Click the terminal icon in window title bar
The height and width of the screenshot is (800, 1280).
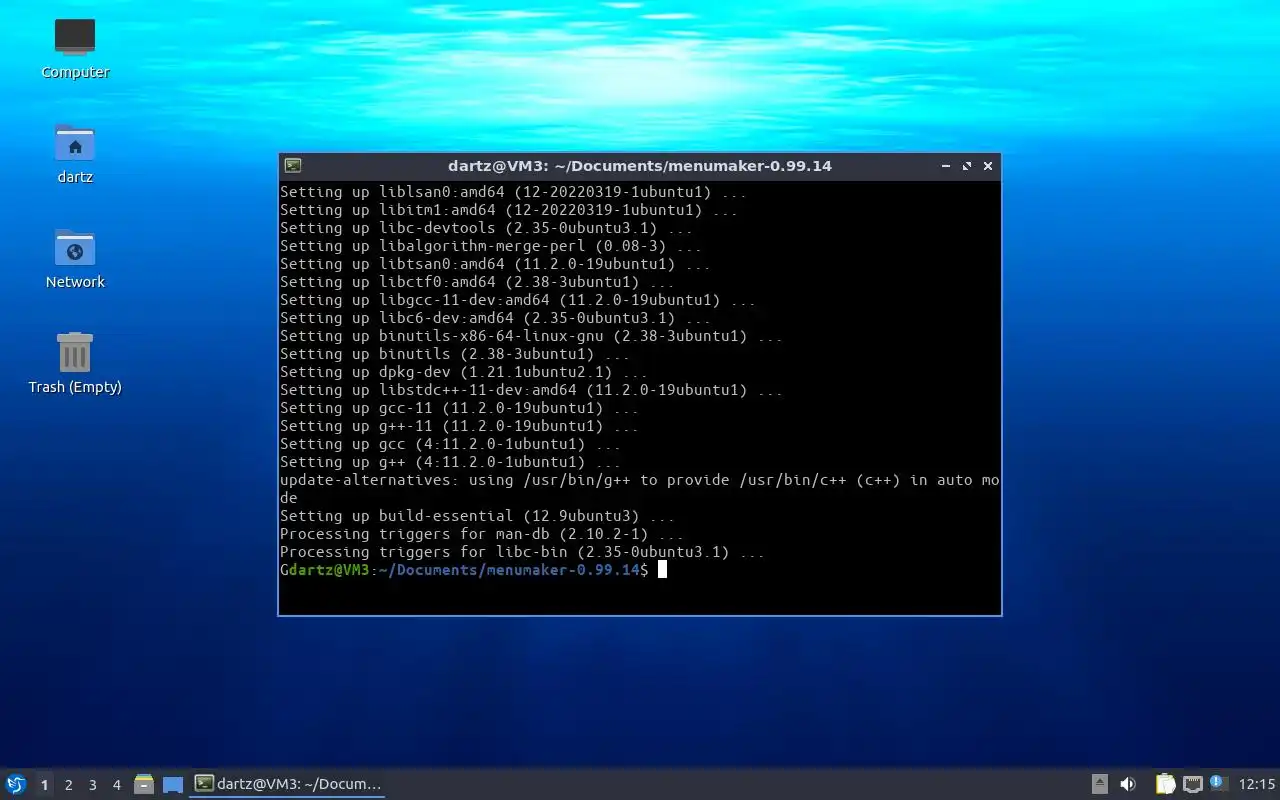292,166
